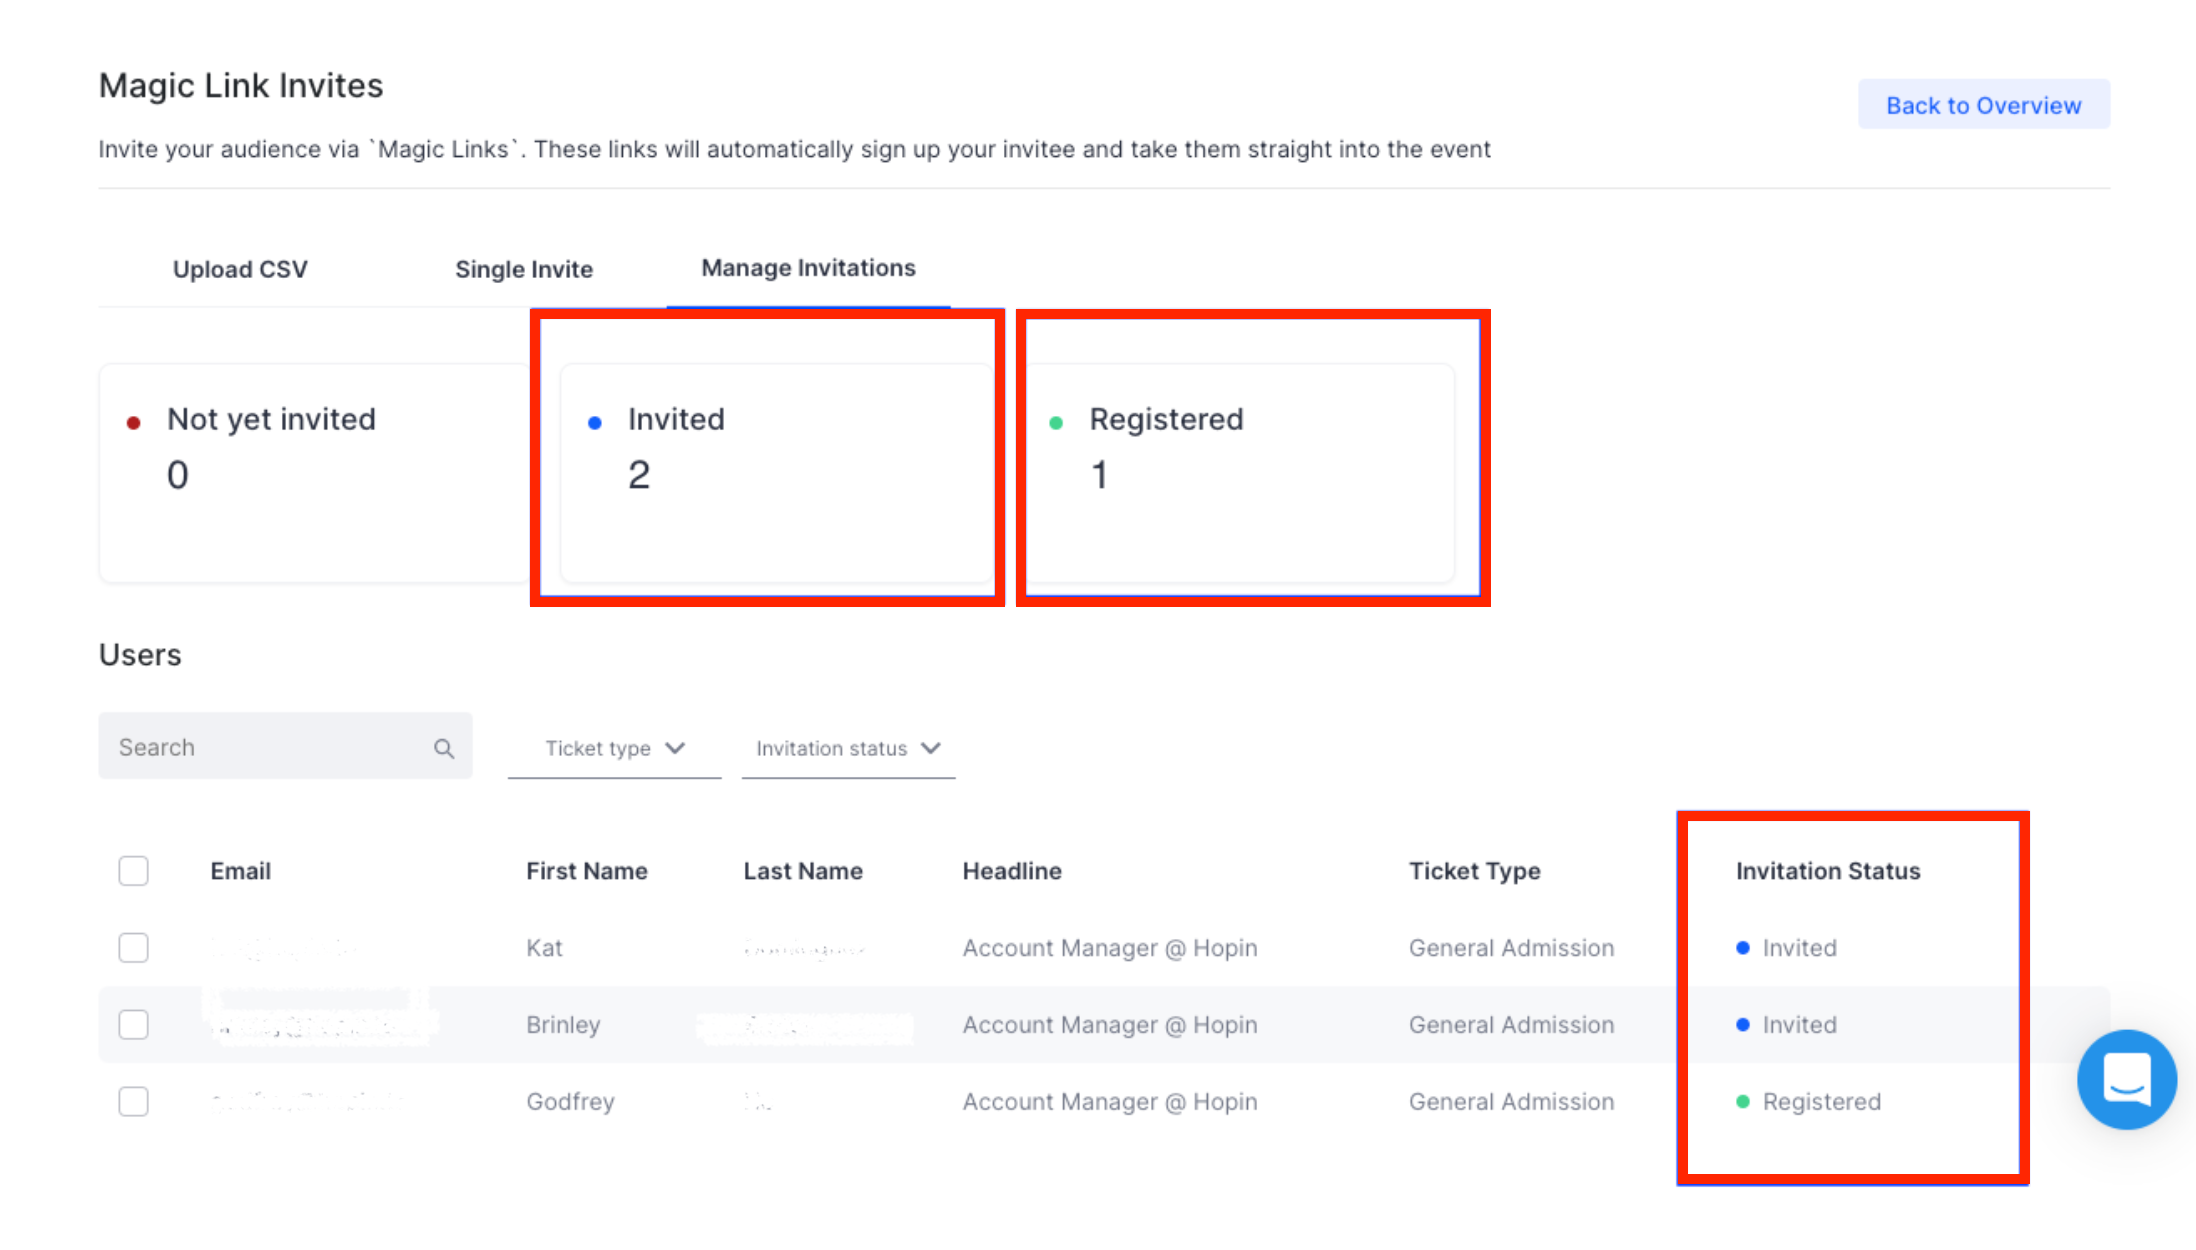Check the checkbox in Godfrey's row

coord(133,1102)
